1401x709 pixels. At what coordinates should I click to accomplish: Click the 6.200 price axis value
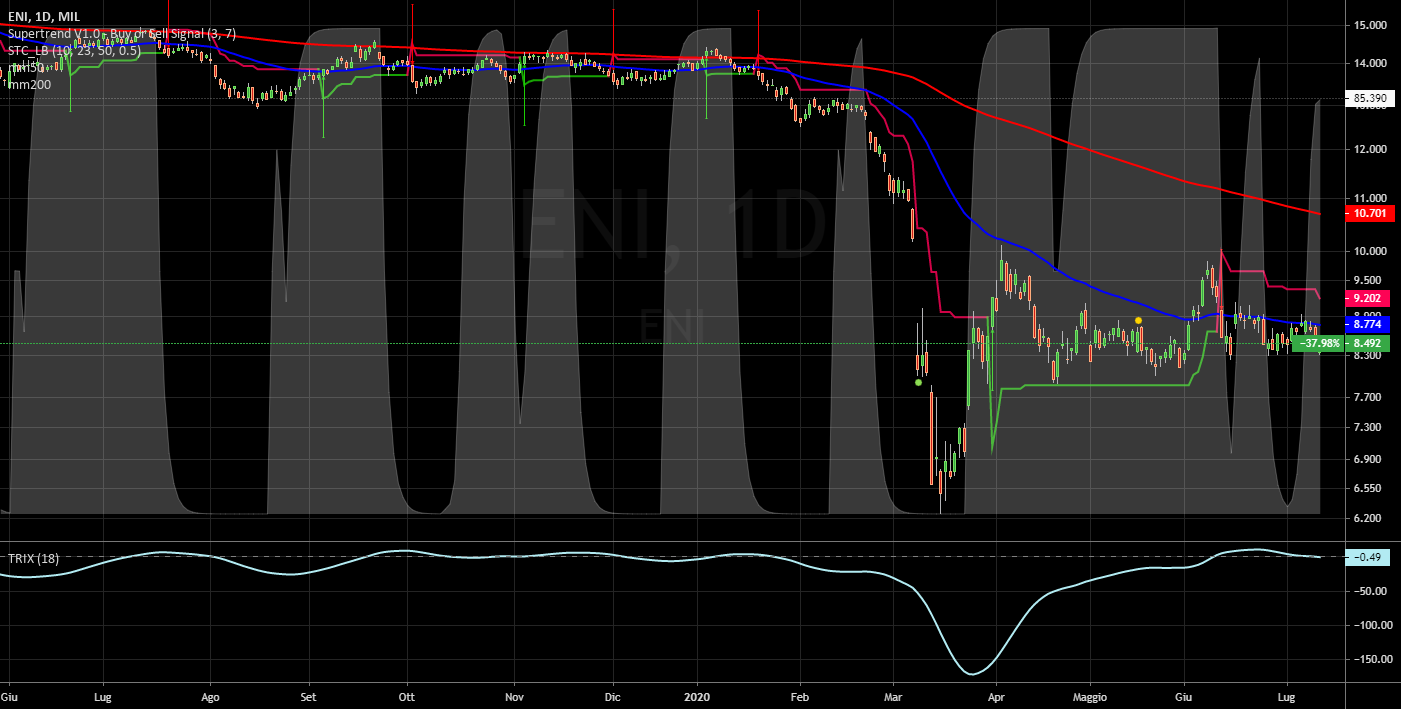click(x=1367, y=519)
